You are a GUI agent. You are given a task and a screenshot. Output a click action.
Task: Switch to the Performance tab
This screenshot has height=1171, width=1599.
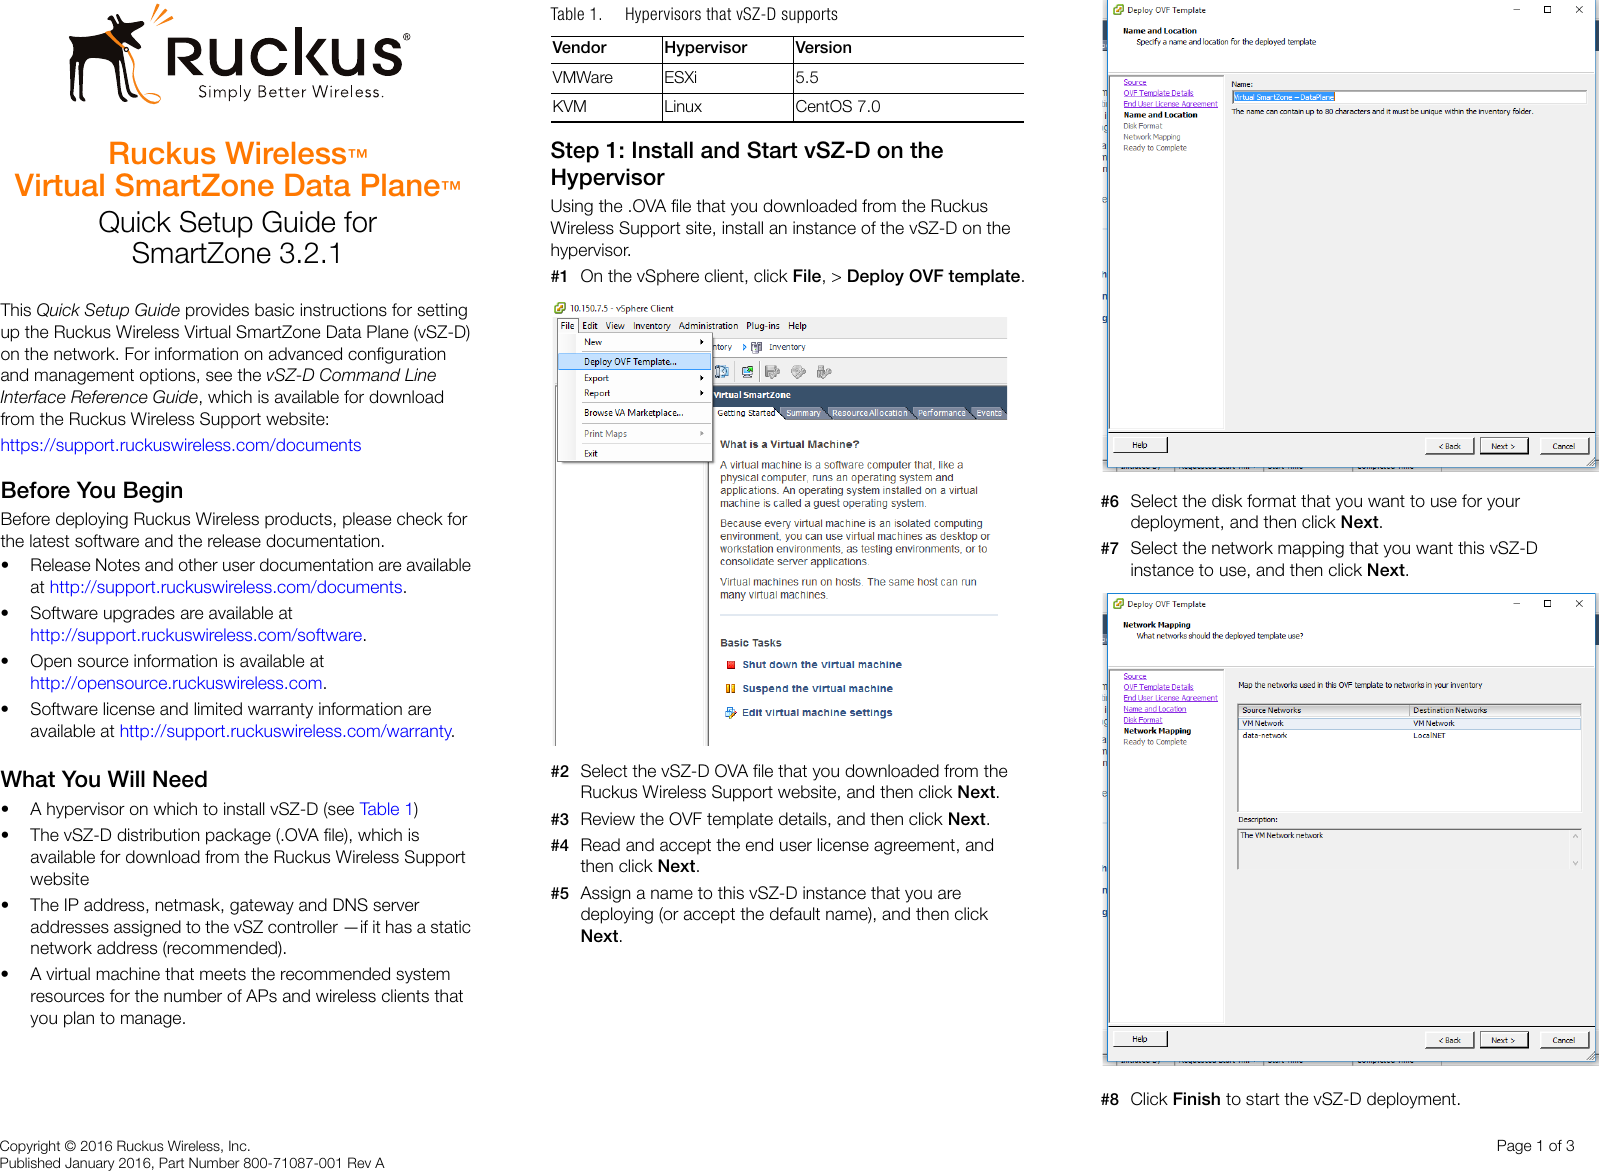click(942, 413)
